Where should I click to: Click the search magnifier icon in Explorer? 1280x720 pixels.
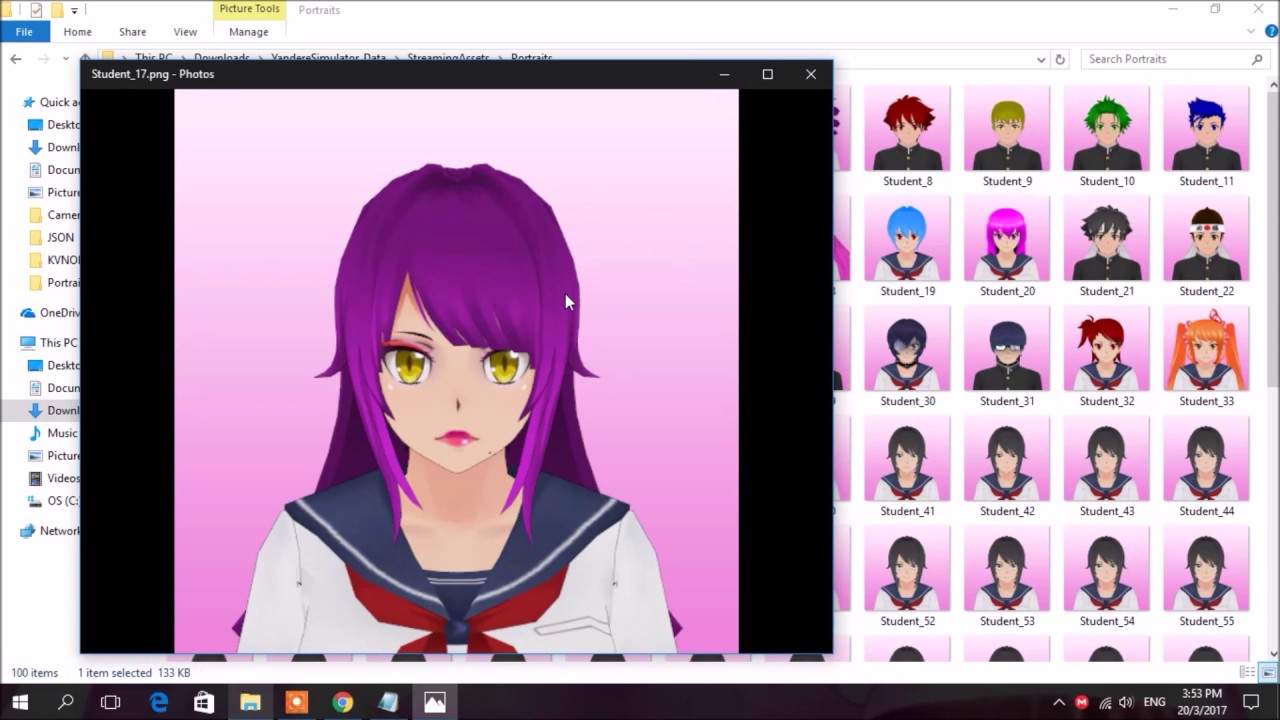[1257, 59]
